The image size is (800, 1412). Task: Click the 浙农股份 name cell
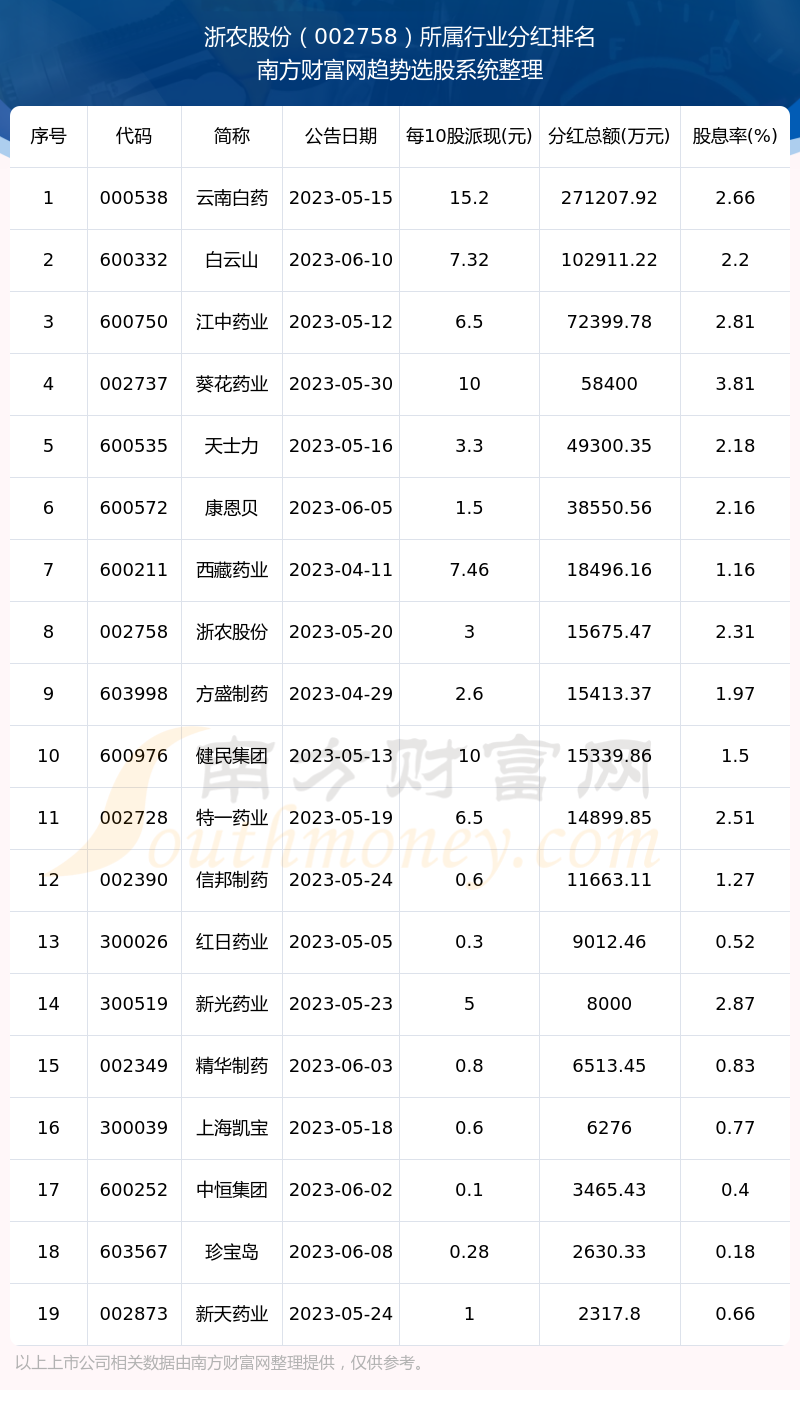pyautogui.click(x=232, y=632)
